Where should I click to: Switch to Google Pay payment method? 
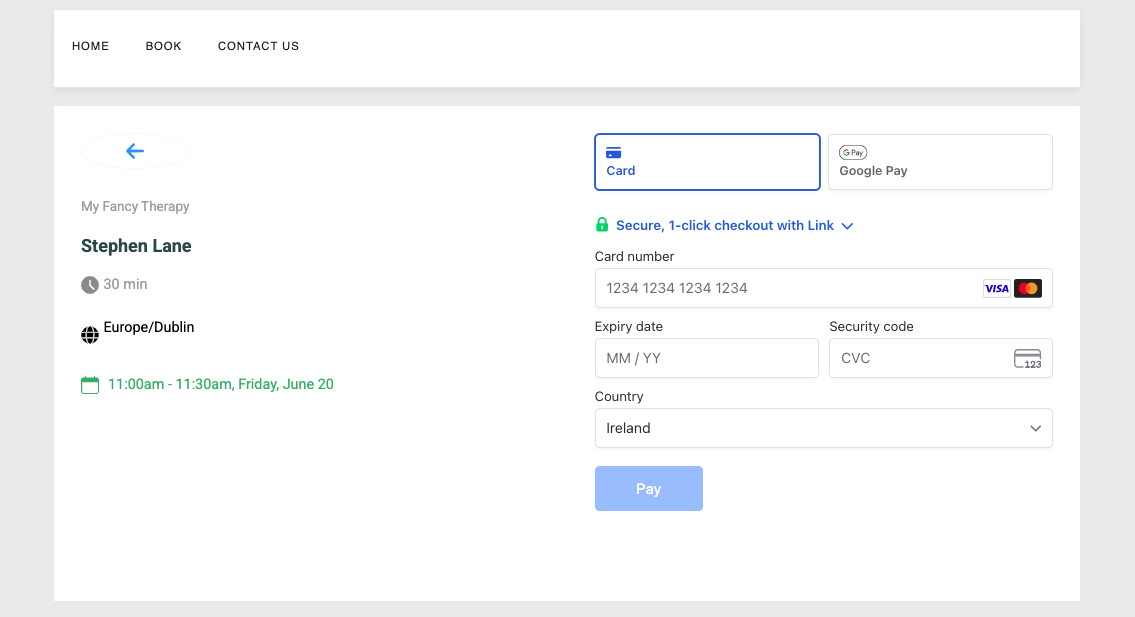(x=939, y=161)
